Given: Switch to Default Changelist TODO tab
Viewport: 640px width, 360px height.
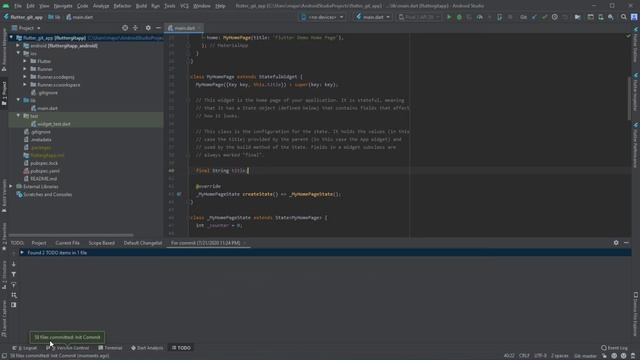Looking at the screenshot, I should (x=143, y=243).
